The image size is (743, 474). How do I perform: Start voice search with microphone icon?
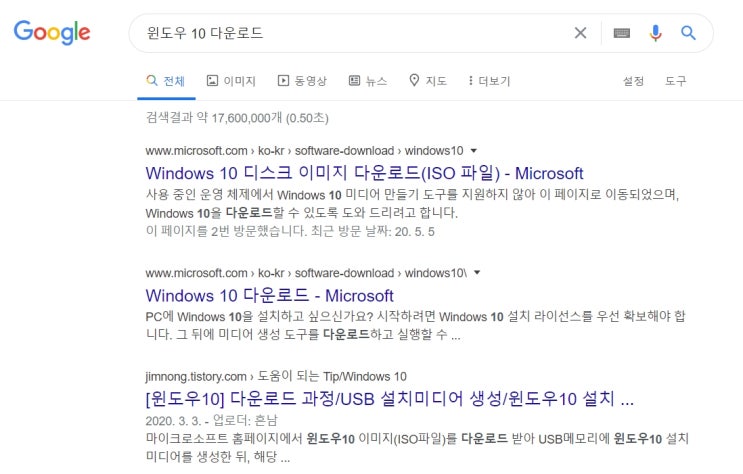[655, 33]
